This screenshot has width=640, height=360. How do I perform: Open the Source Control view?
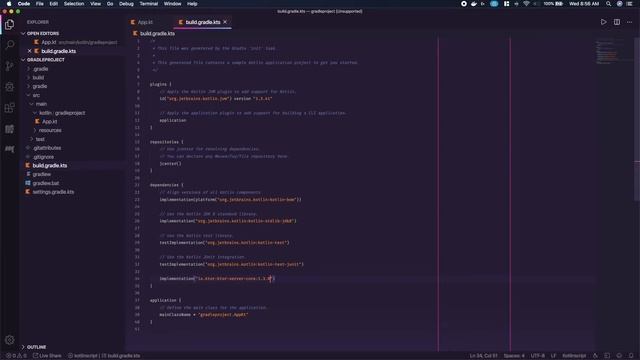[9, 66]
